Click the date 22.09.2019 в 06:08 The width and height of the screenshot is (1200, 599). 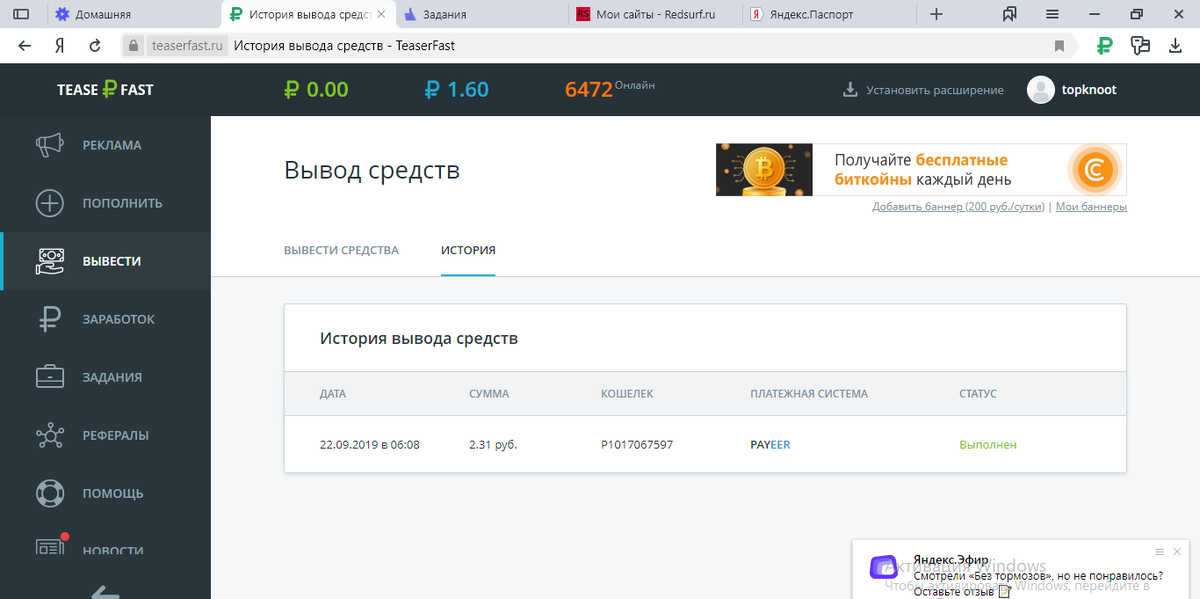pos(370,445)
